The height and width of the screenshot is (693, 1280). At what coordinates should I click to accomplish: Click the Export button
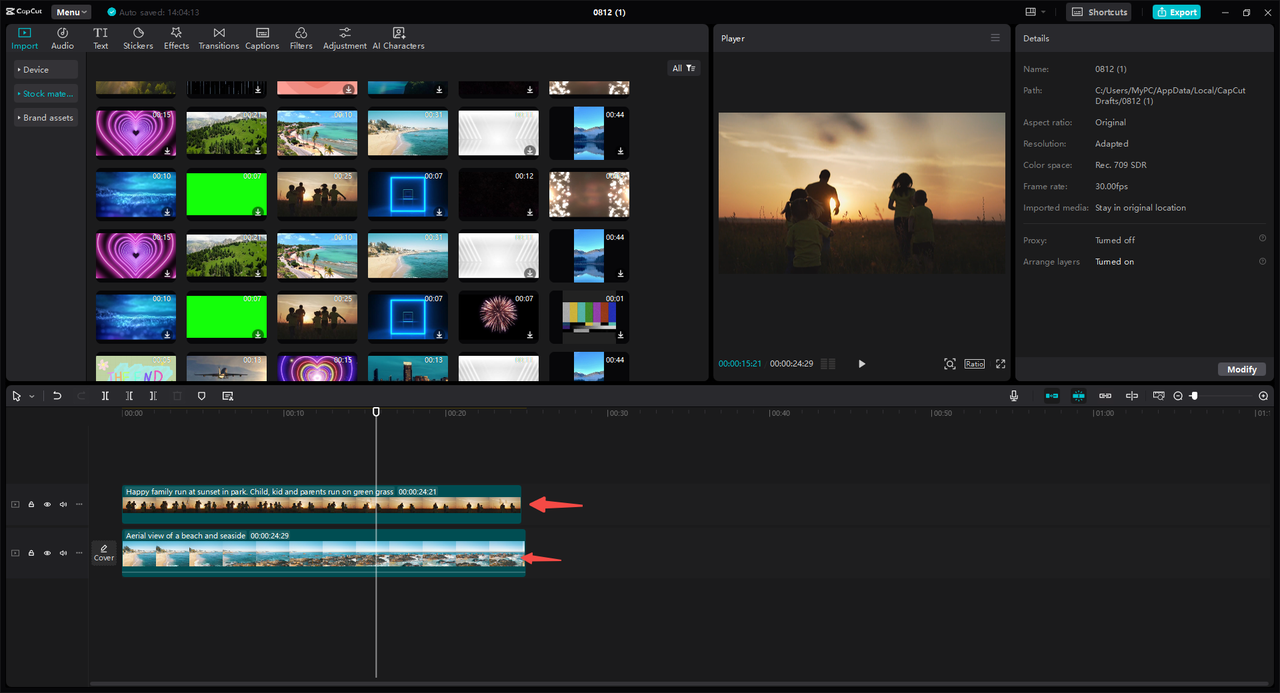click(x=1176, y=12)
